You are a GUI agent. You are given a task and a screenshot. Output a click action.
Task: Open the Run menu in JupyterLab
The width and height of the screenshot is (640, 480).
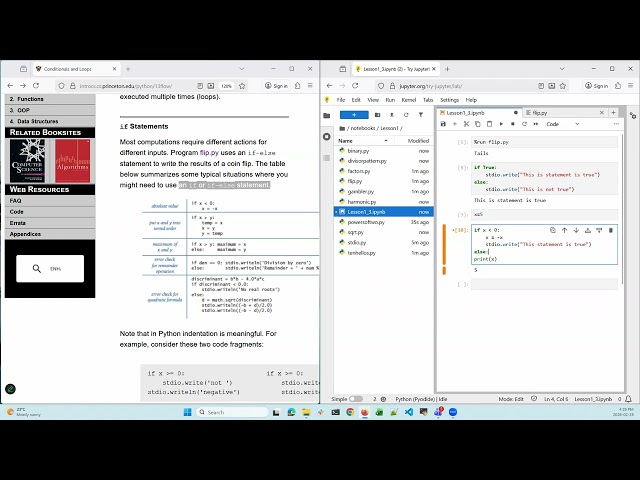390,100
